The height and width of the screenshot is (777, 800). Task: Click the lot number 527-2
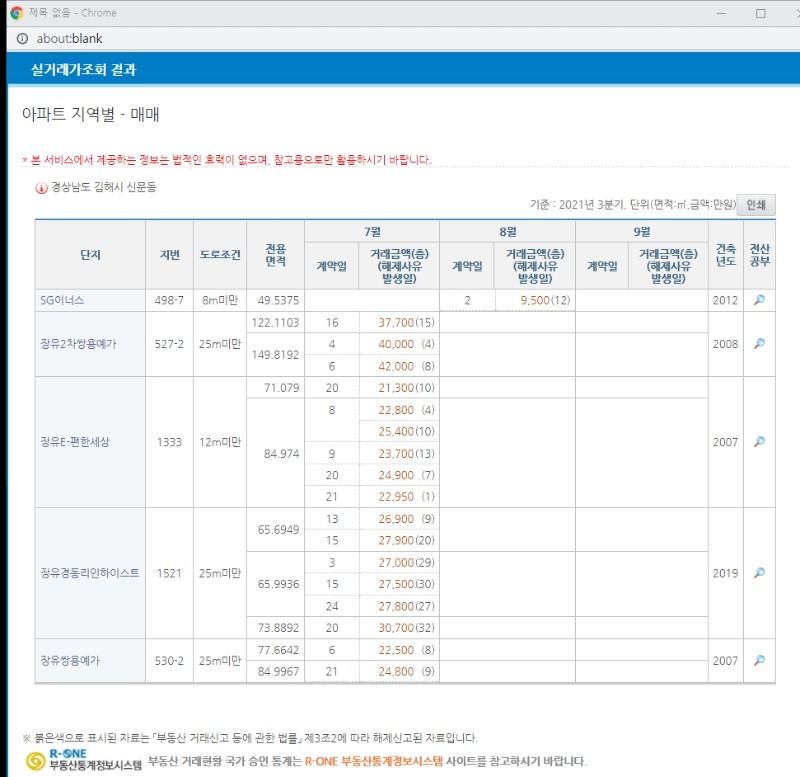click(169, 344)
